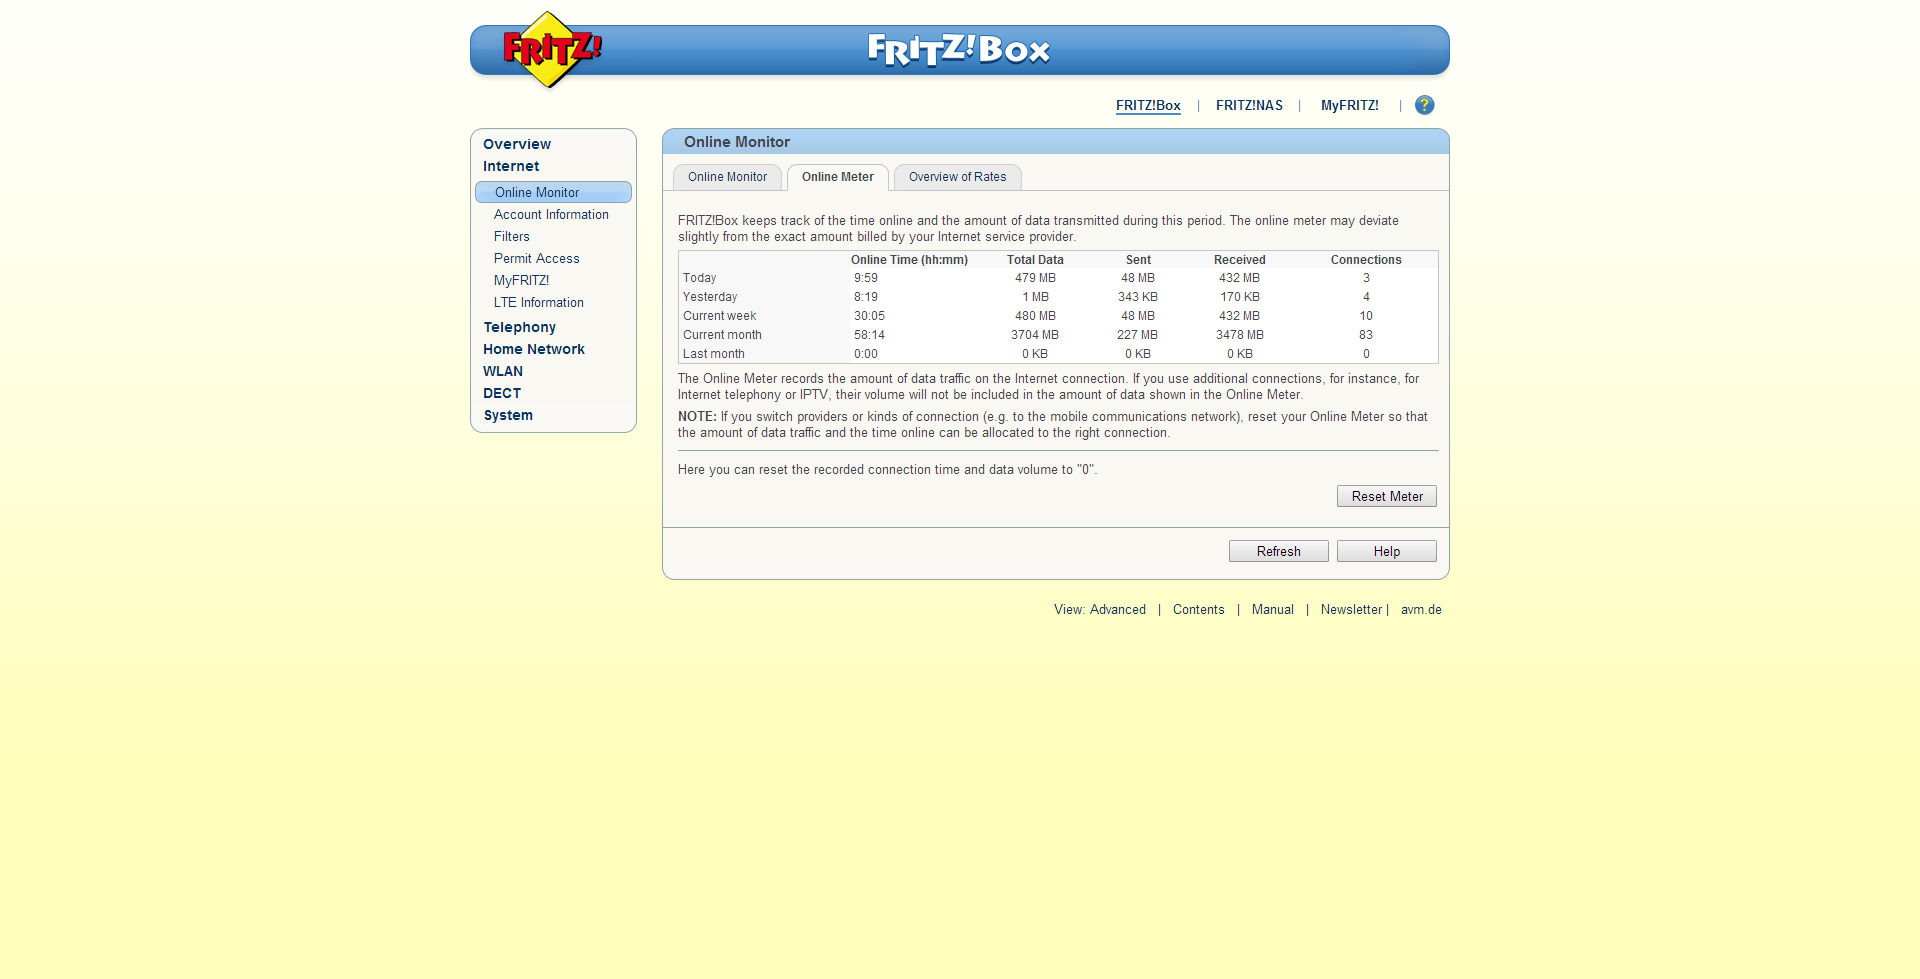
Task: Click the 58:14 online time value
Action: tap(869, 335)
